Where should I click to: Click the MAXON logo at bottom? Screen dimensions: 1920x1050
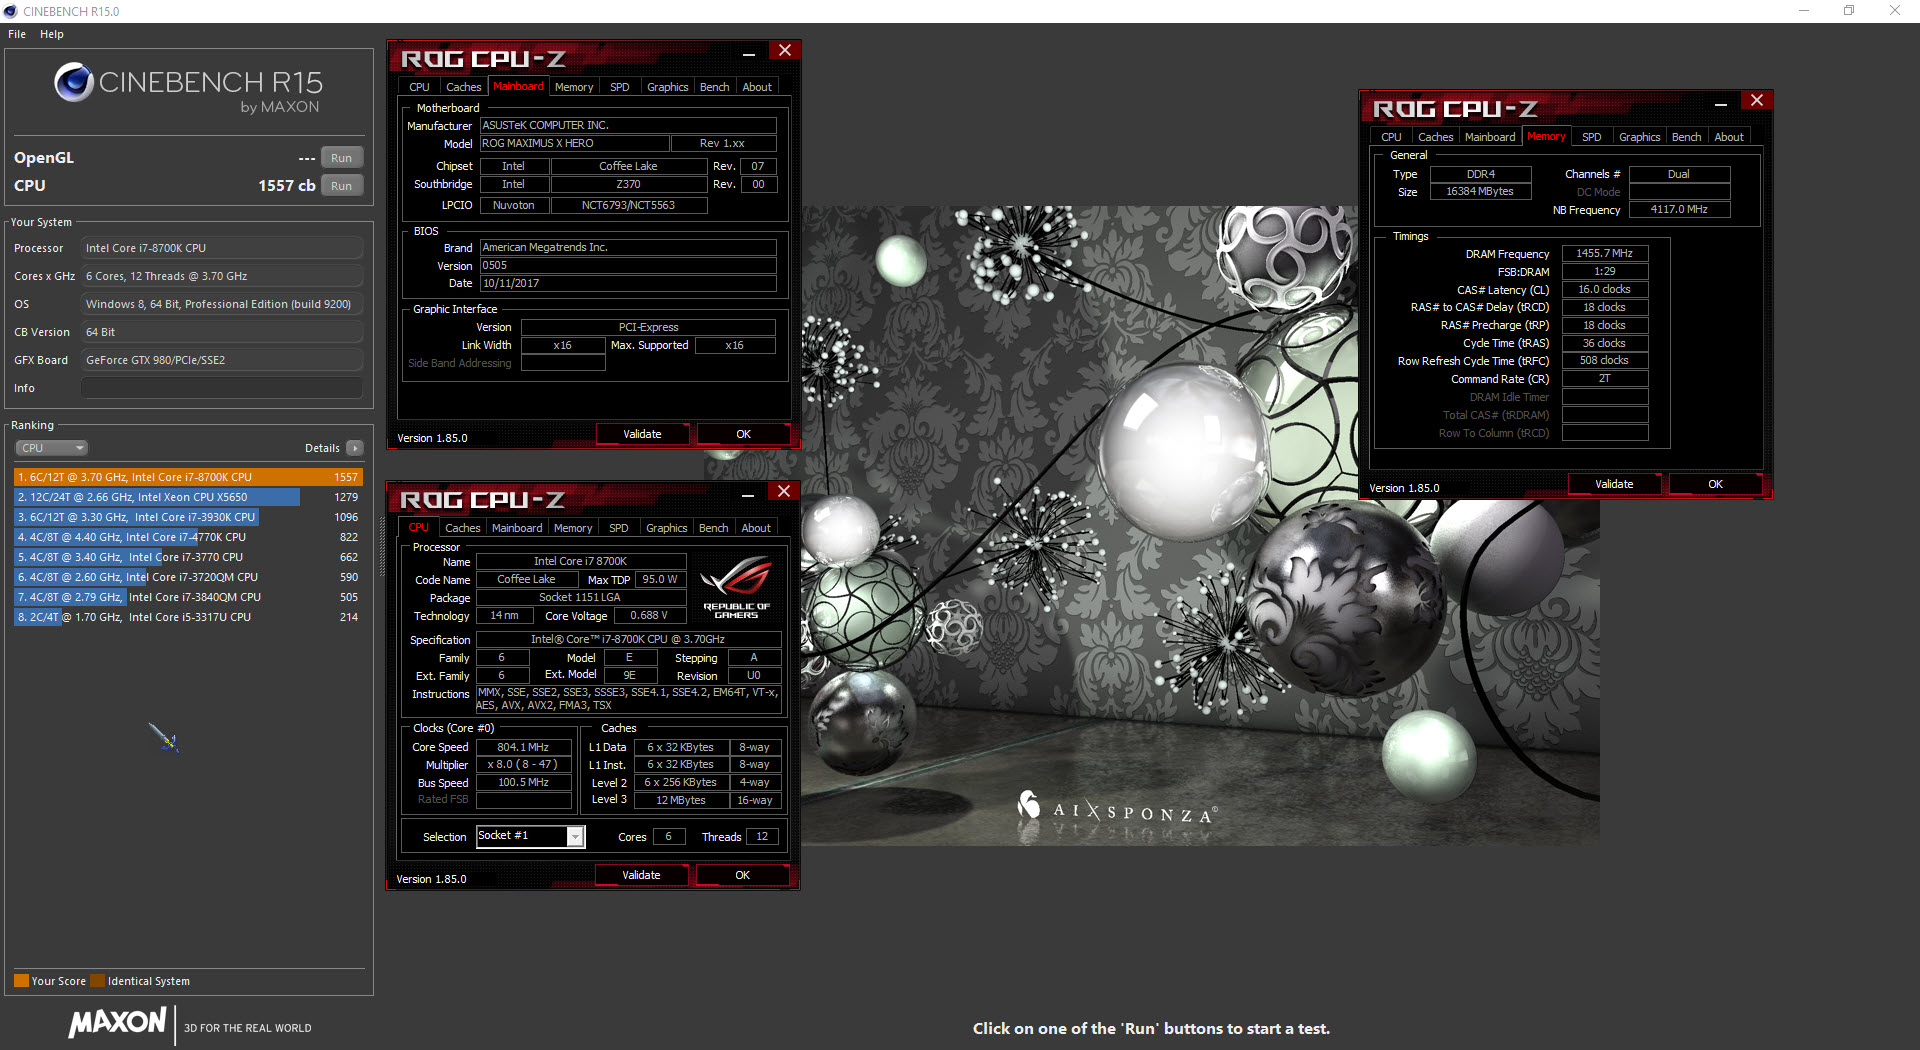[118, 1022]
